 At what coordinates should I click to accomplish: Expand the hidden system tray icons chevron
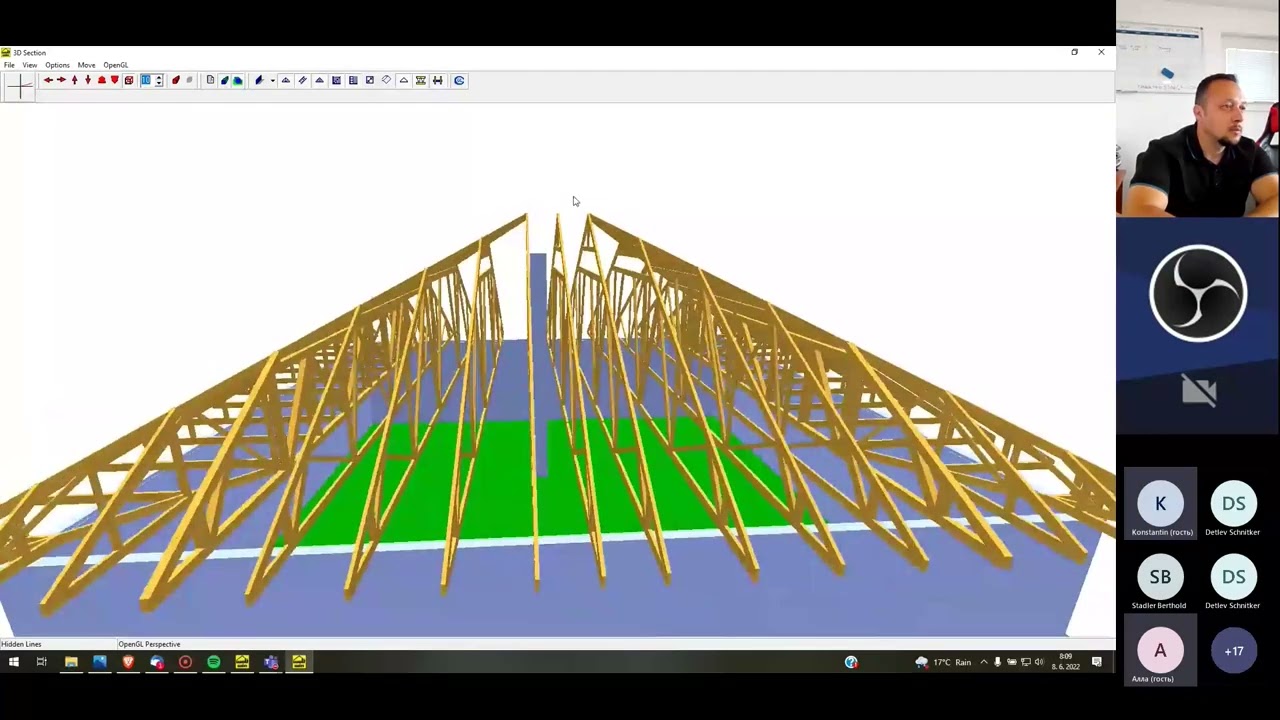point(983,662)
